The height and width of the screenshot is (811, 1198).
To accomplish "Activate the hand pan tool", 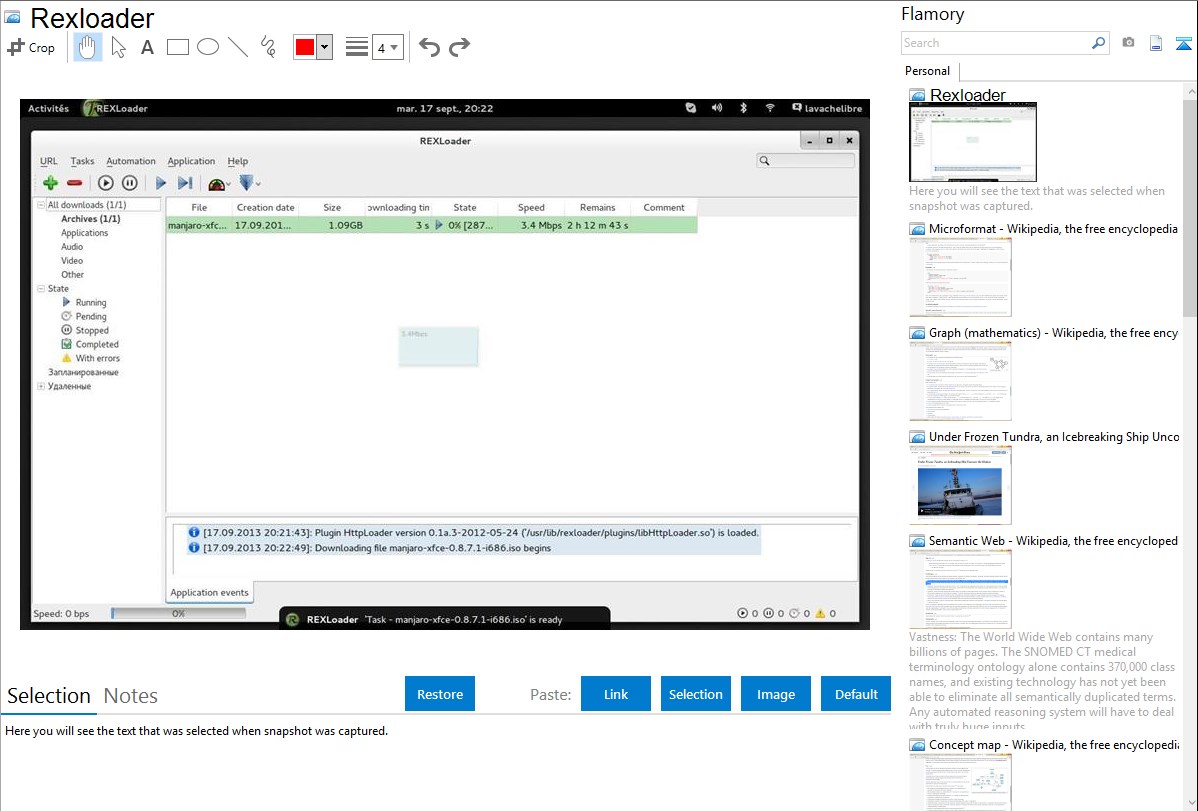I will [x=88, y=47].
